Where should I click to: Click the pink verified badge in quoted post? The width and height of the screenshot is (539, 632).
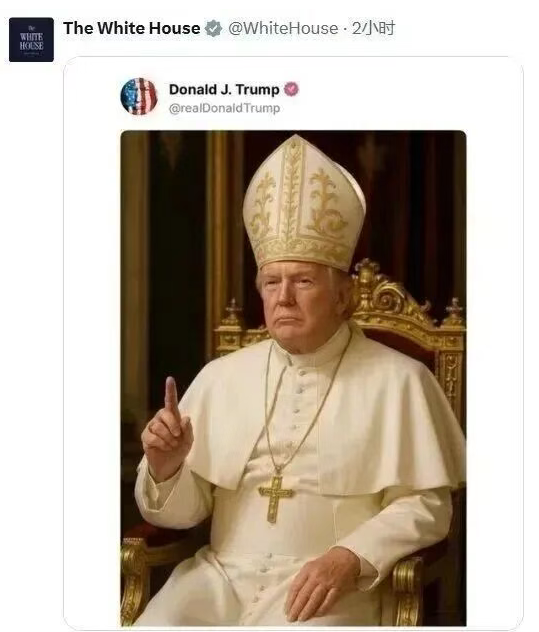(292, 89)
